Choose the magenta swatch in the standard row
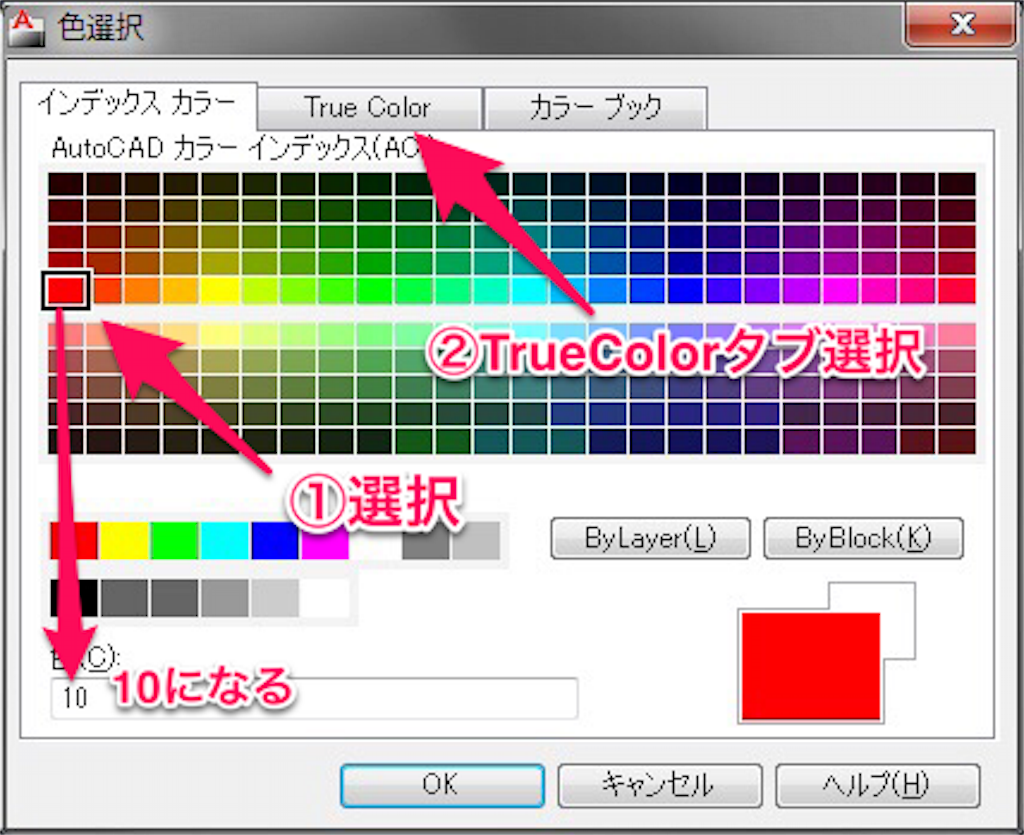The width and height of the screenshot is (1024, 835). [325, 540]
